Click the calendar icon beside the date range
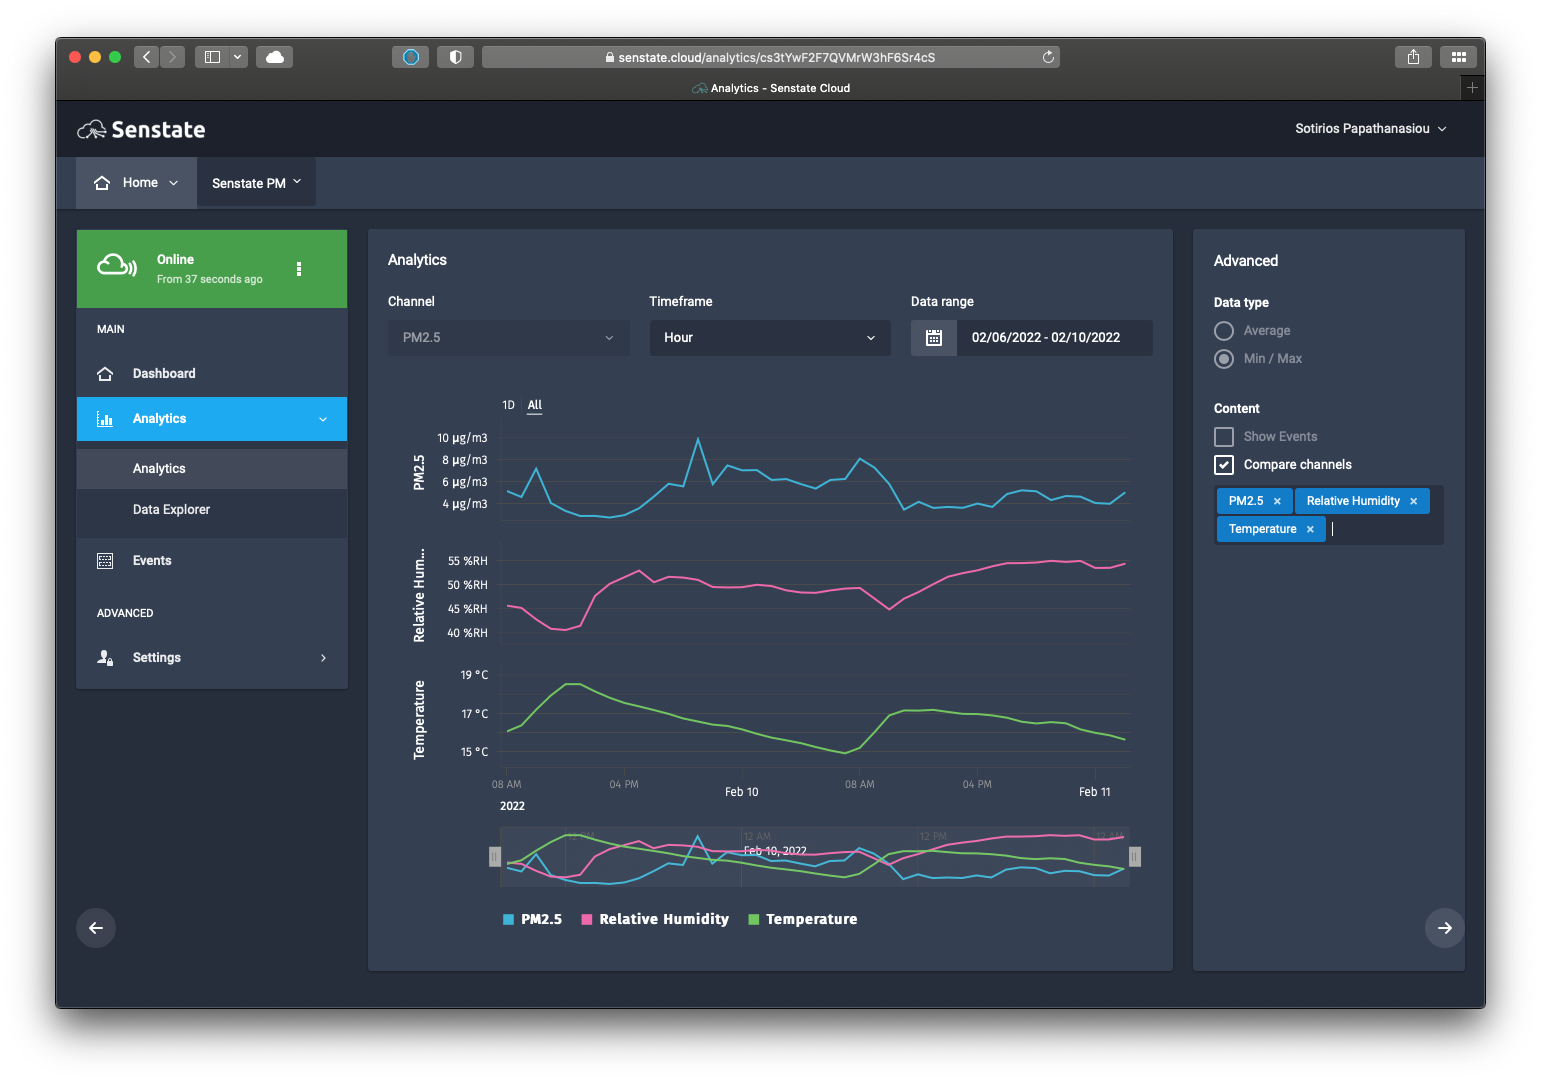Image resolution: width=1541 pixels, height=1082 pixels. coord(934,338)
